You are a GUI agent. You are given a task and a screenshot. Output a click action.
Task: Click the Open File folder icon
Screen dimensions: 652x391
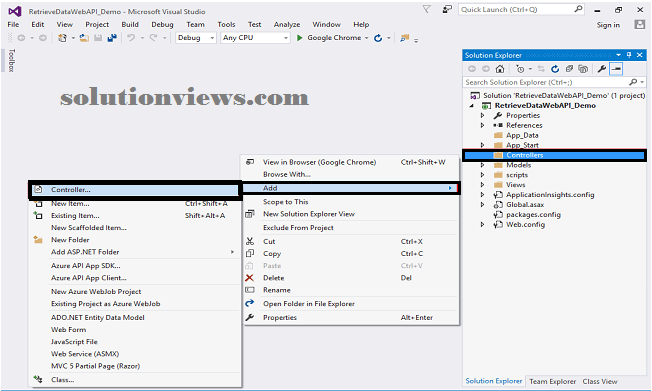[x=84, y=38]
